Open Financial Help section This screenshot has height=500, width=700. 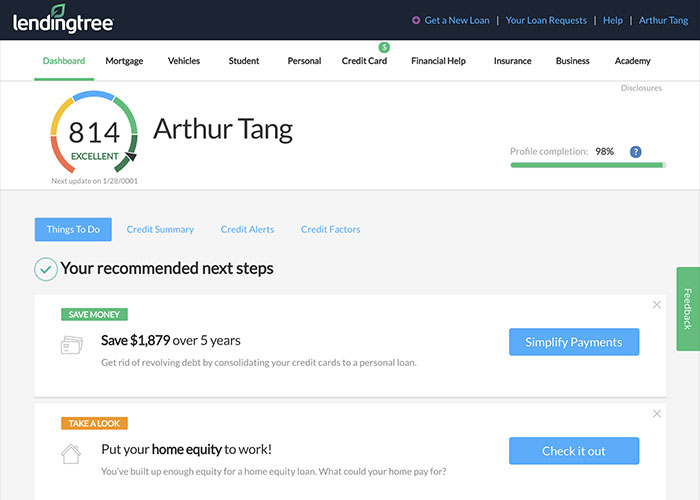point(438,61)
